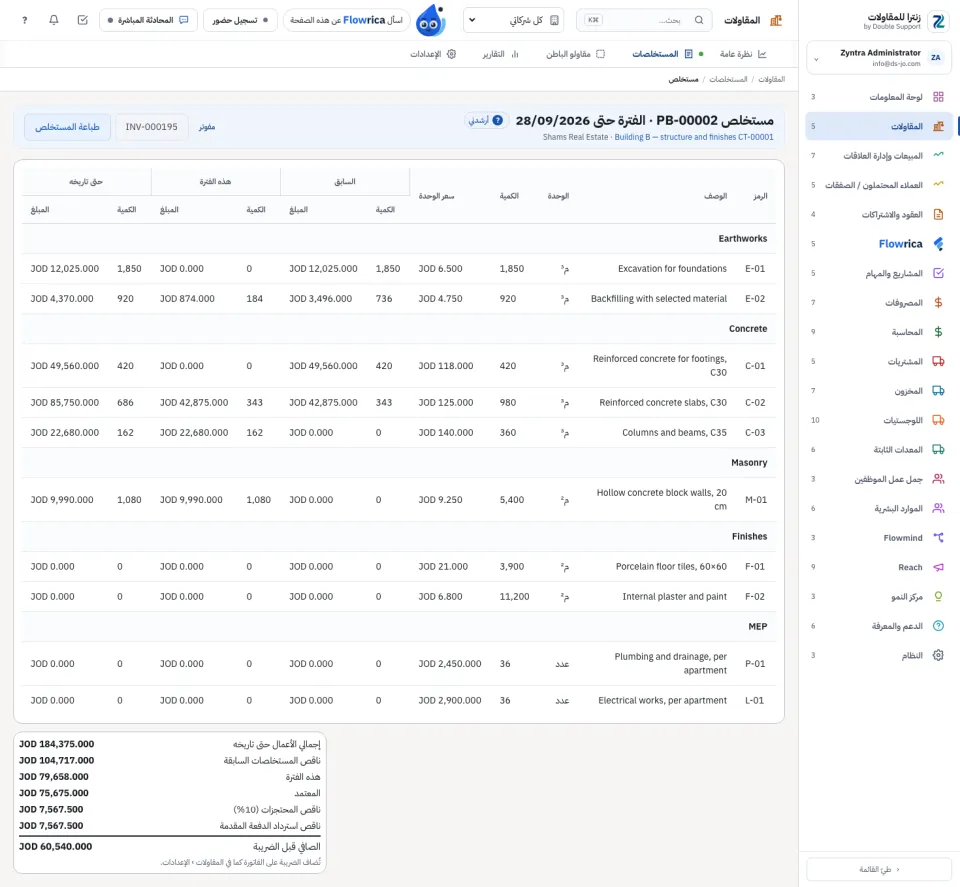Open العقود والاشتراكات in the sidebar
The width and height of the screenshot is (960, 887).
879,214
